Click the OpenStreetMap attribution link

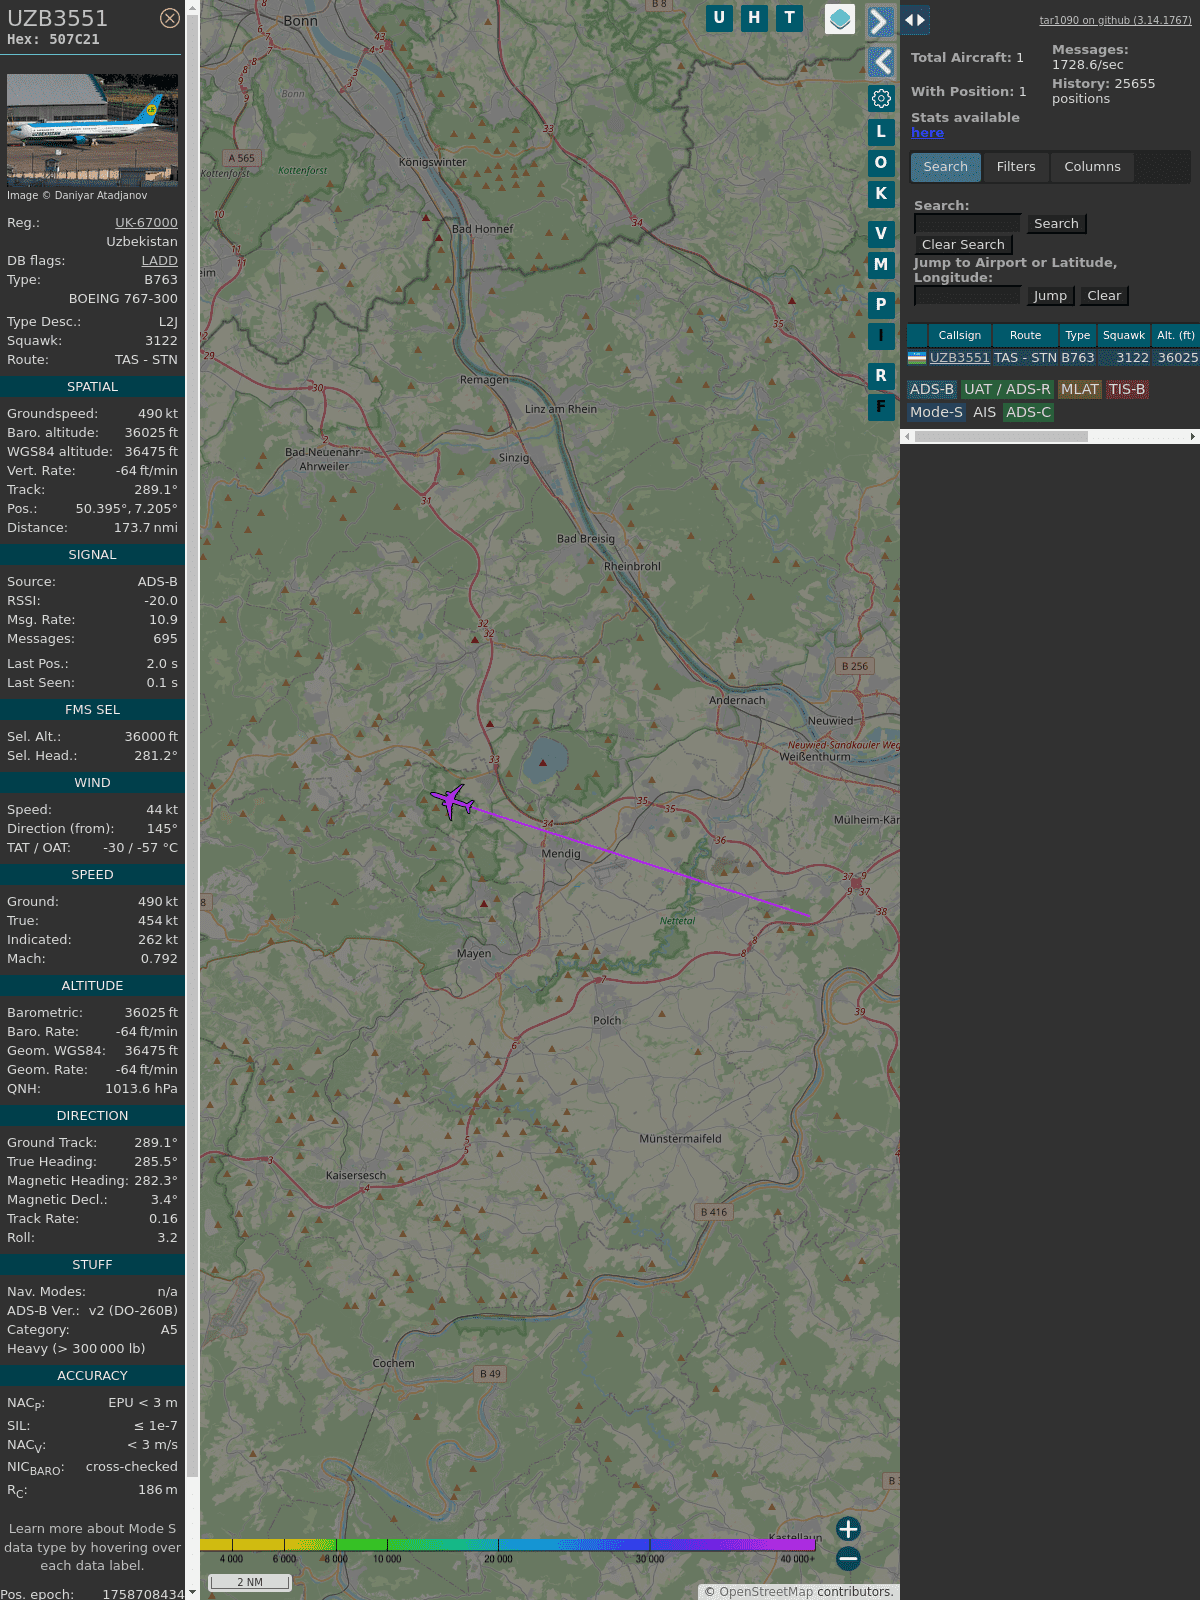[x=766, y=1592]
